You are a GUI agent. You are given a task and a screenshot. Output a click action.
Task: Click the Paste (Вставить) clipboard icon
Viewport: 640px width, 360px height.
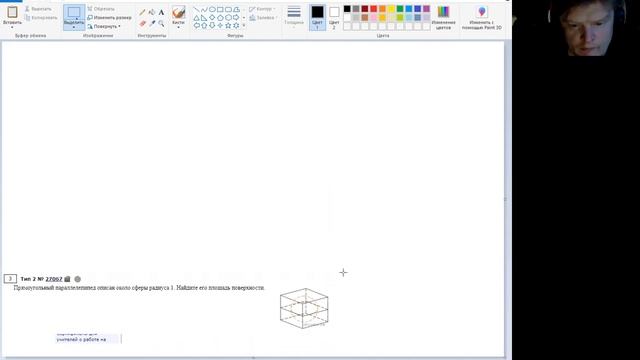(x=12, y=12)
